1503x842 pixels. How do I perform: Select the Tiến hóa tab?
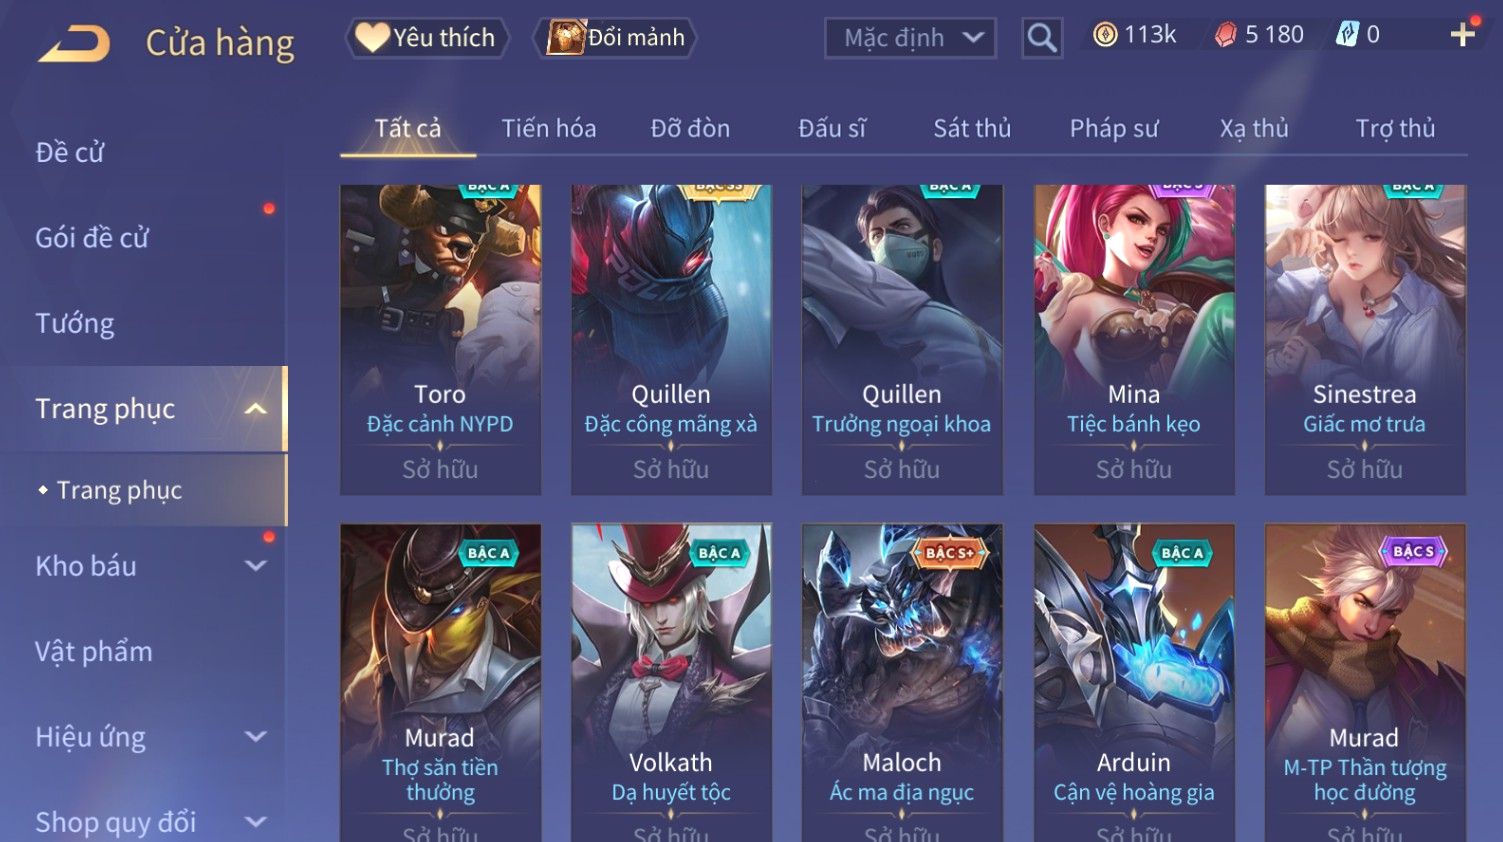coord(549,128)
